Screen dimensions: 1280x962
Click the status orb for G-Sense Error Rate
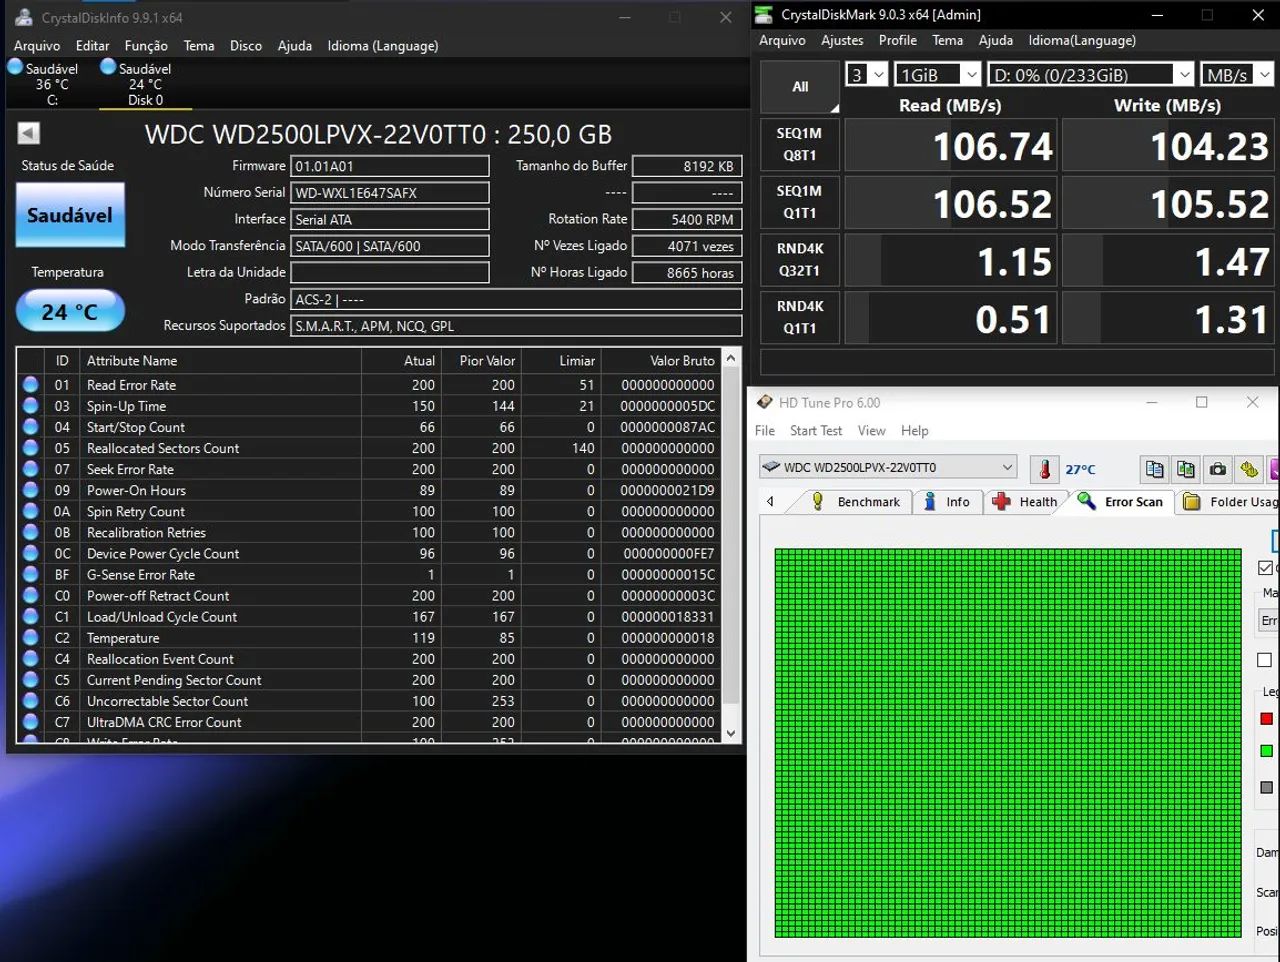[31, 574]
